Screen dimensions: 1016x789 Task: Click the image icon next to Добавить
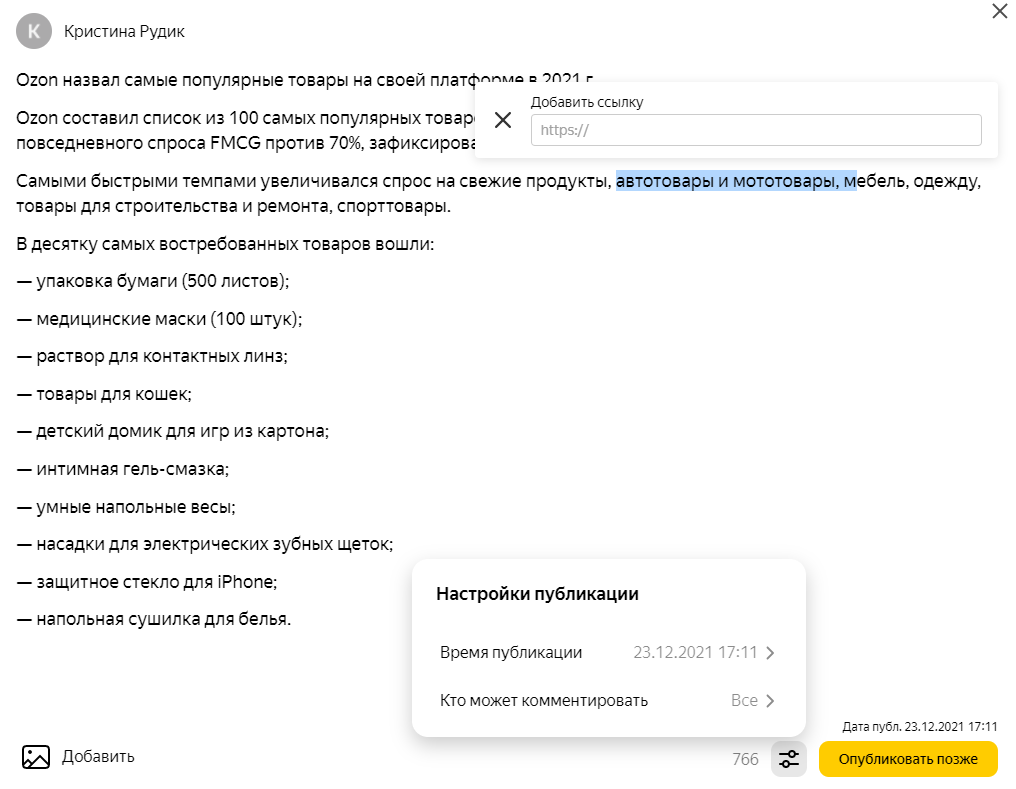tap(36, 757)
